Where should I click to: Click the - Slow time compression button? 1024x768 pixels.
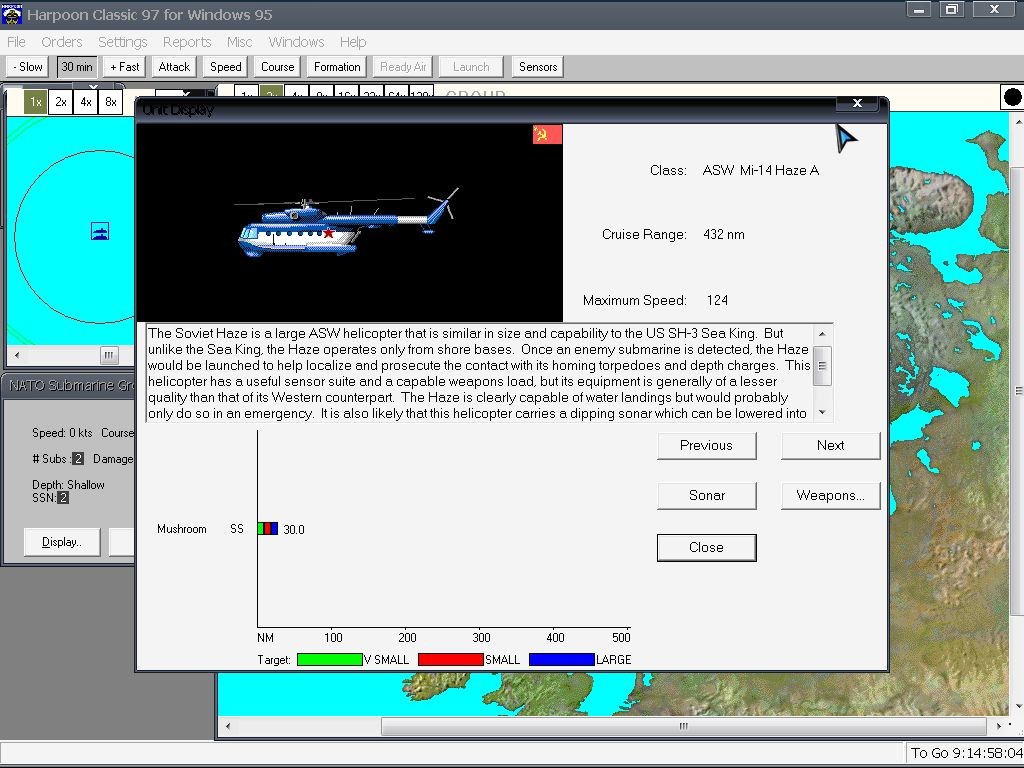click(28, 67)
